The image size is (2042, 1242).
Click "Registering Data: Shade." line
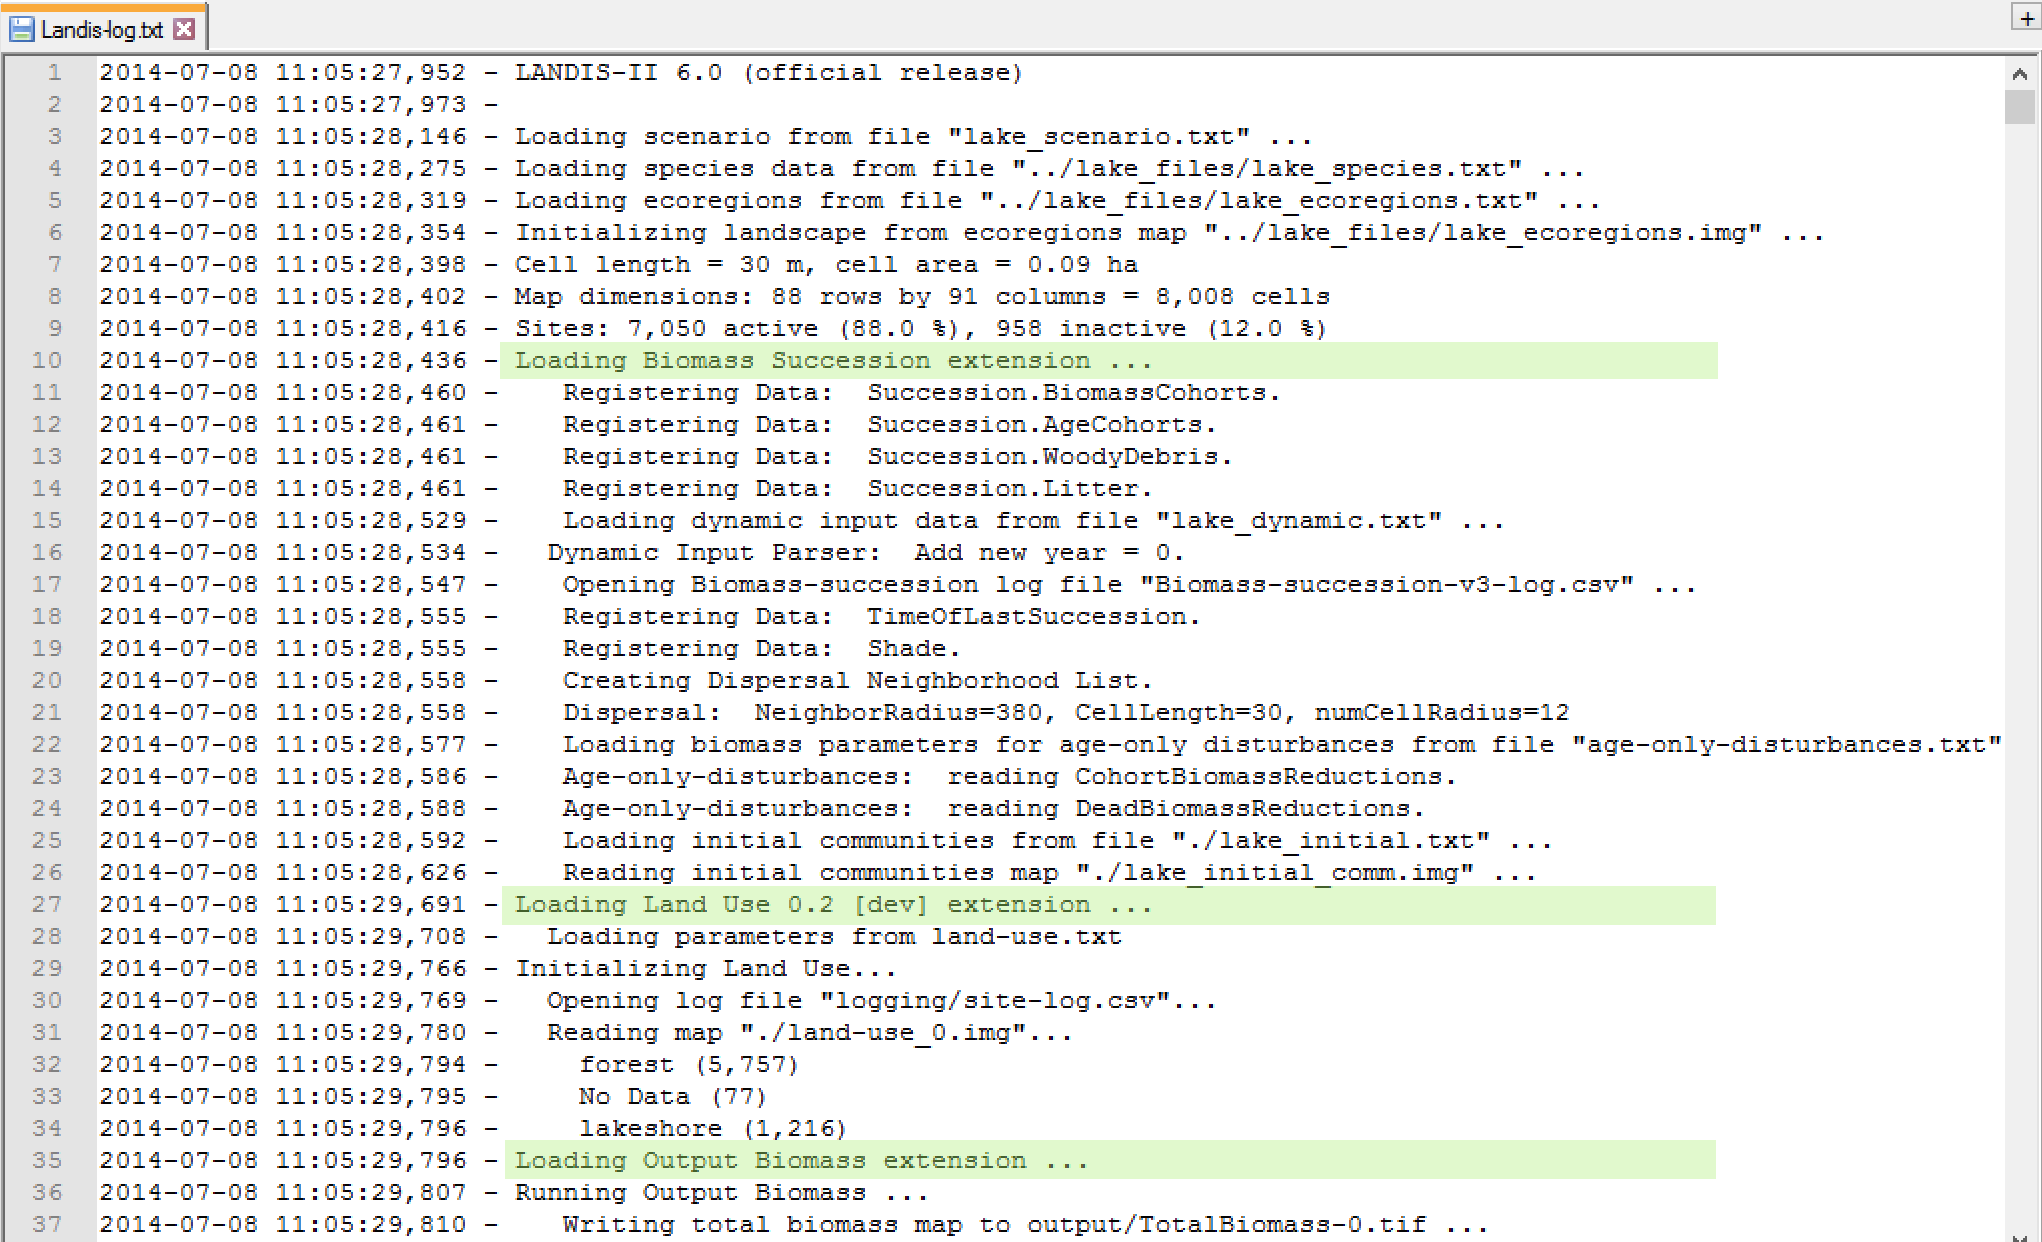762,648
